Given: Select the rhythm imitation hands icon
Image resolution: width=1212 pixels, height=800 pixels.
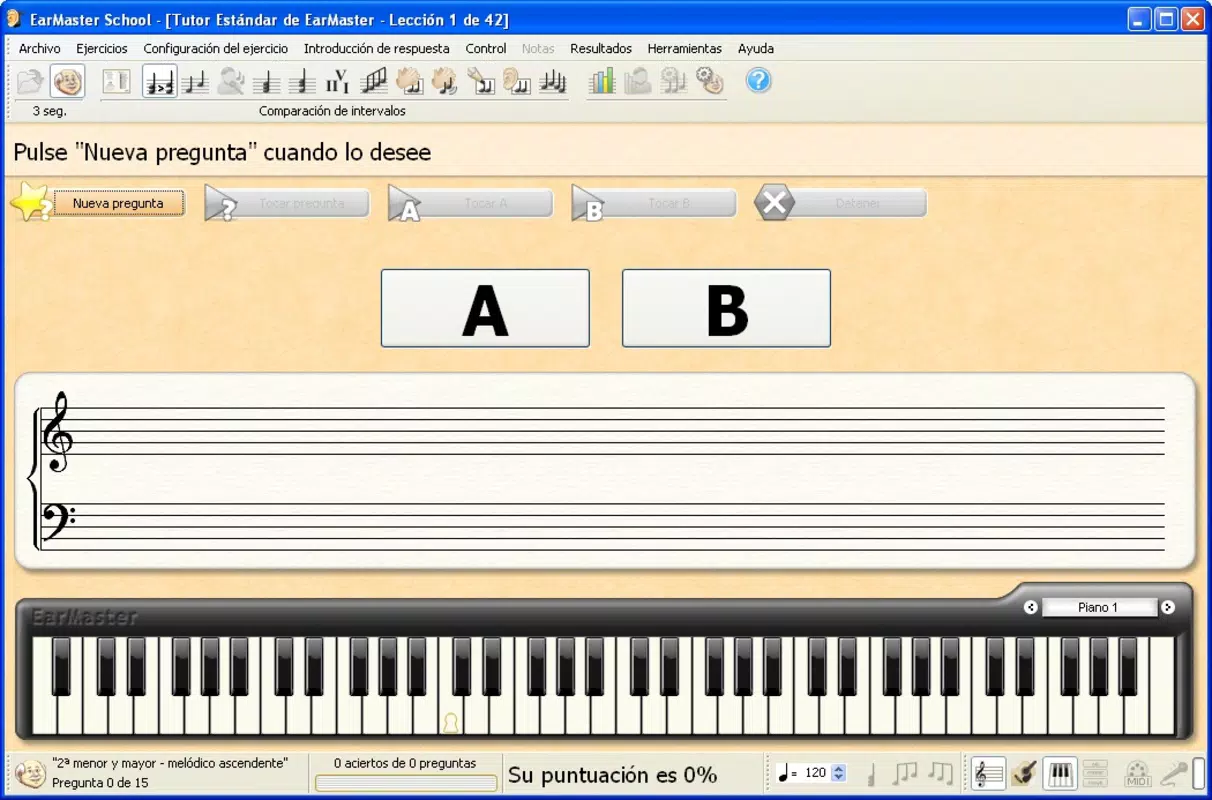Looking at the screenshot, I should click(445, 81).
